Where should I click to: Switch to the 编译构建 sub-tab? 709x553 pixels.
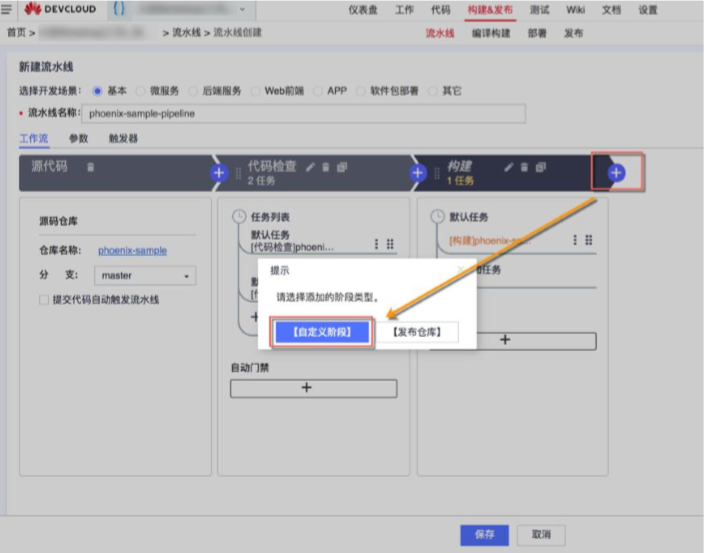491,33
